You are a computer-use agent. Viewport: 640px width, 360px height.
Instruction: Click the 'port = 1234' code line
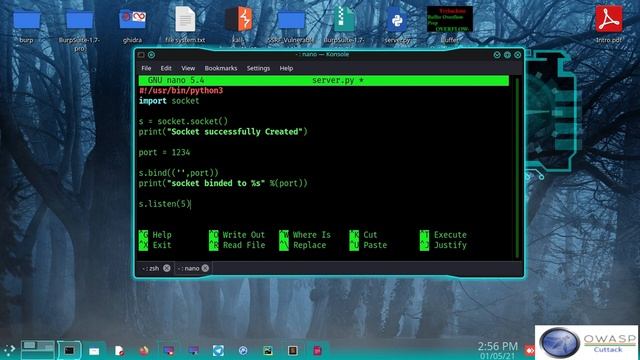point(164,152)
